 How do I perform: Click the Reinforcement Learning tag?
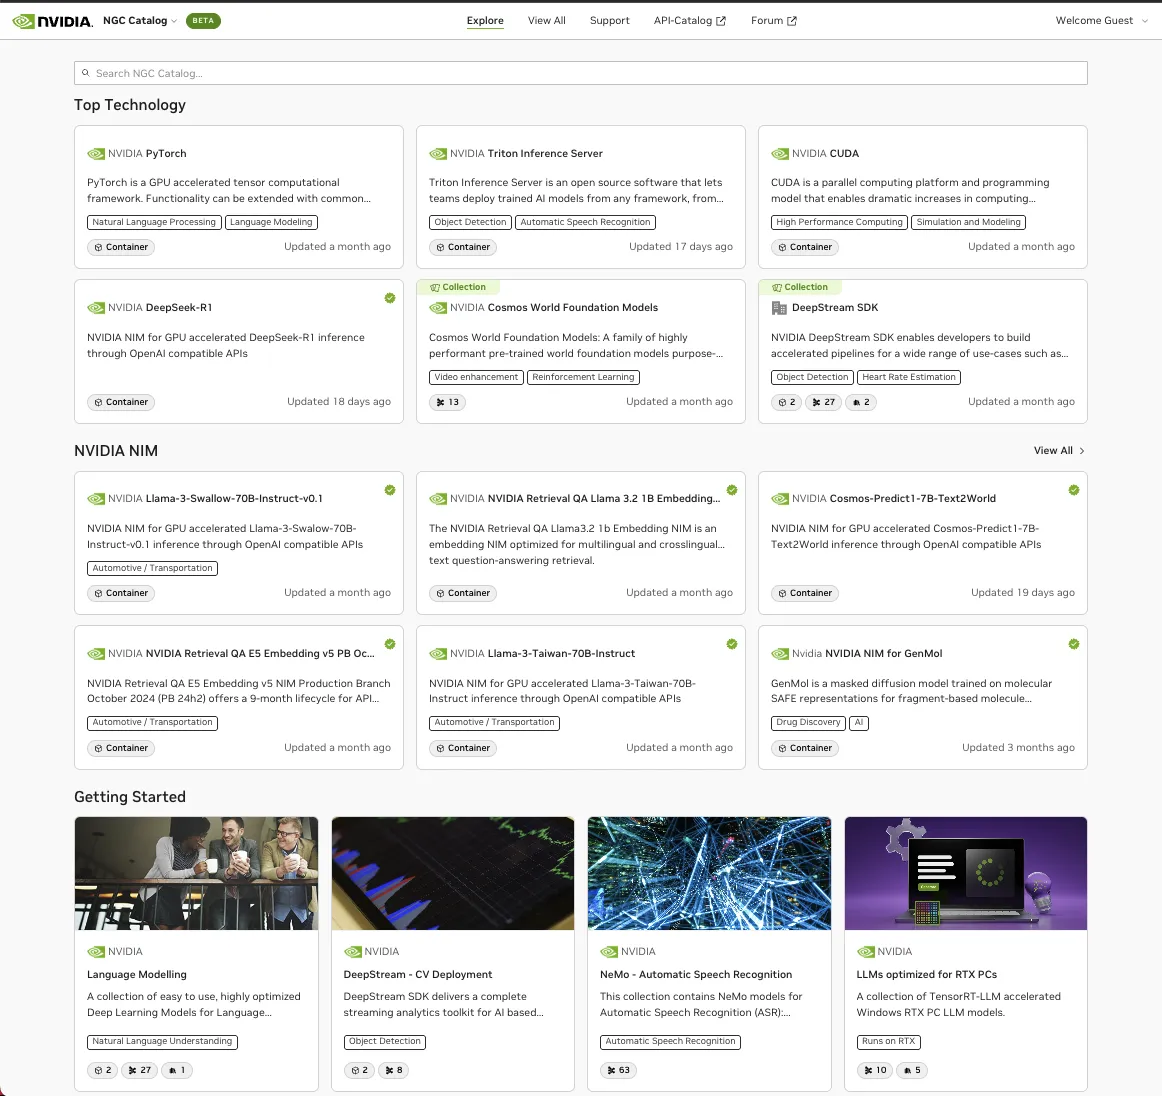click(x=583, y=377)
